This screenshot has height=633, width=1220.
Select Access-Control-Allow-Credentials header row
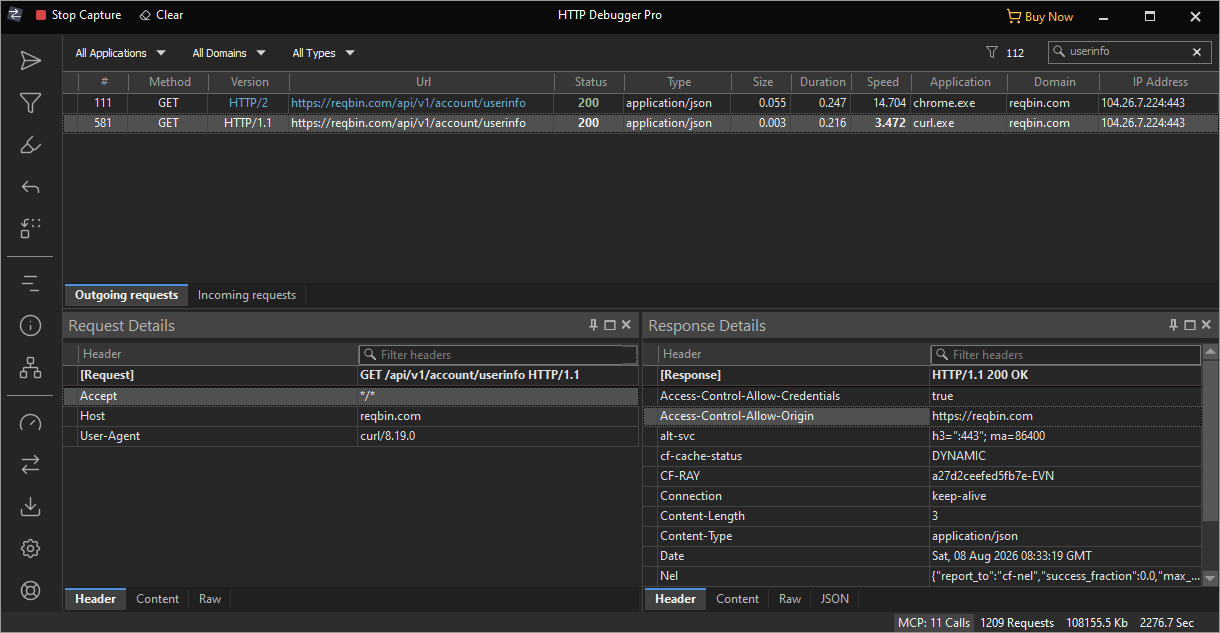923,396
